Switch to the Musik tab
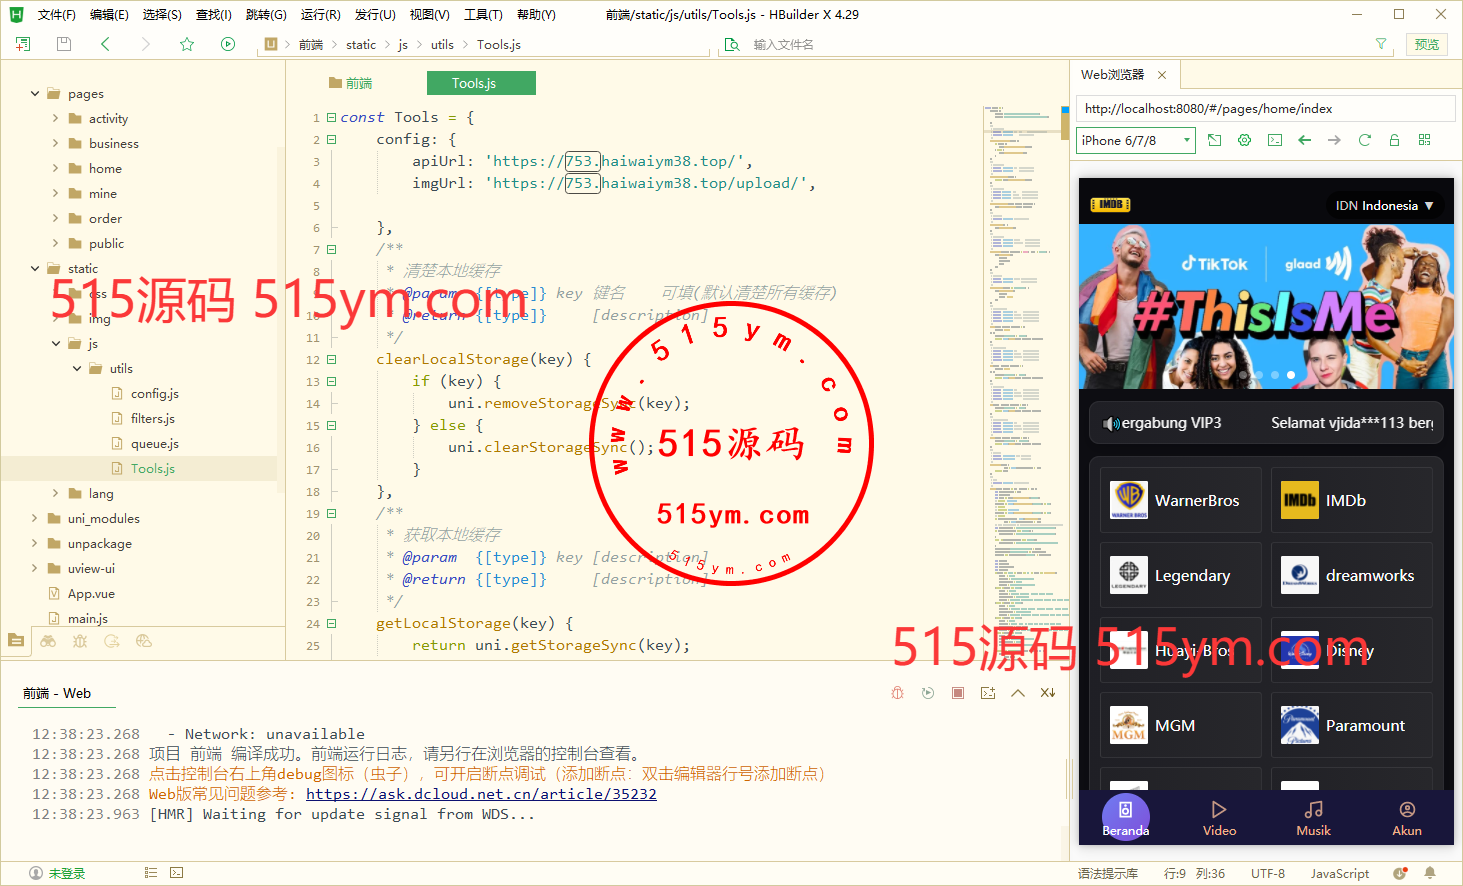Screen dimensions: 1463x886 coord(1313,817)
